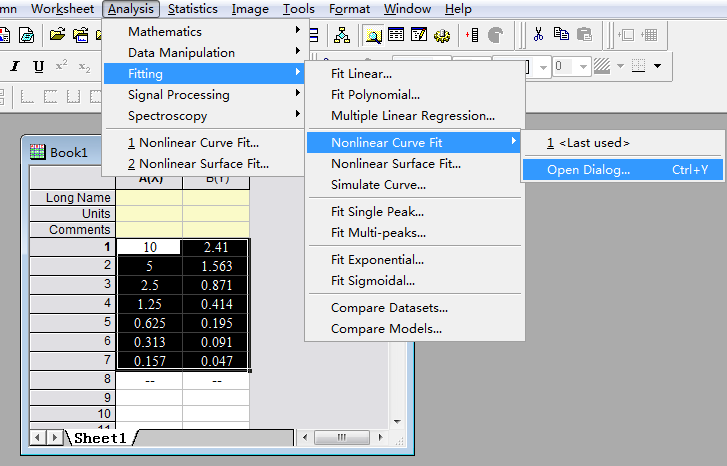Toggle Italic text formatting
Screen dimensions: 727x466
click(16, 66)
